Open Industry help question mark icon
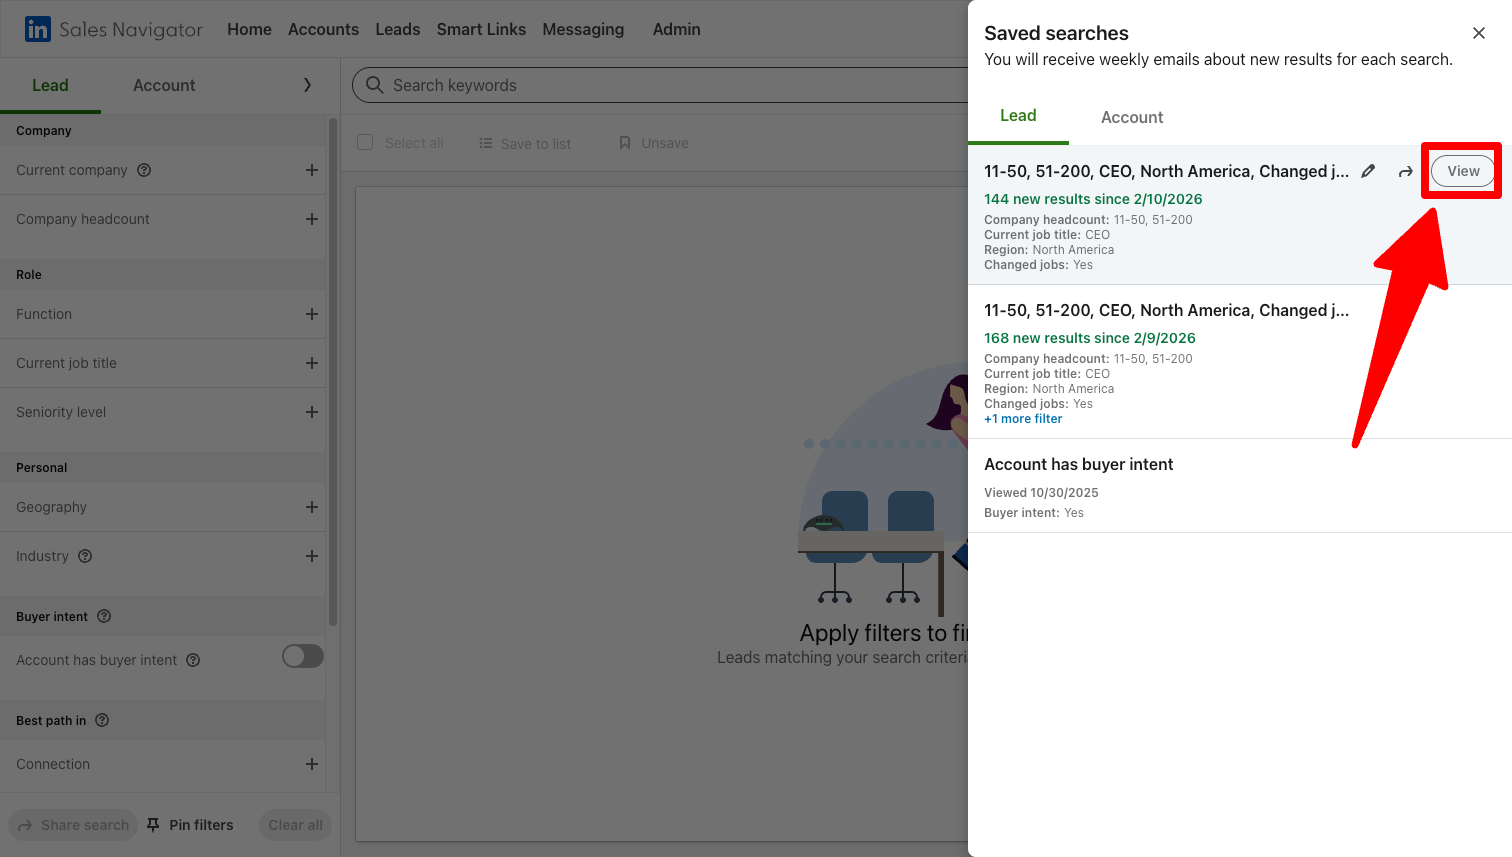 tap(85, 556)
